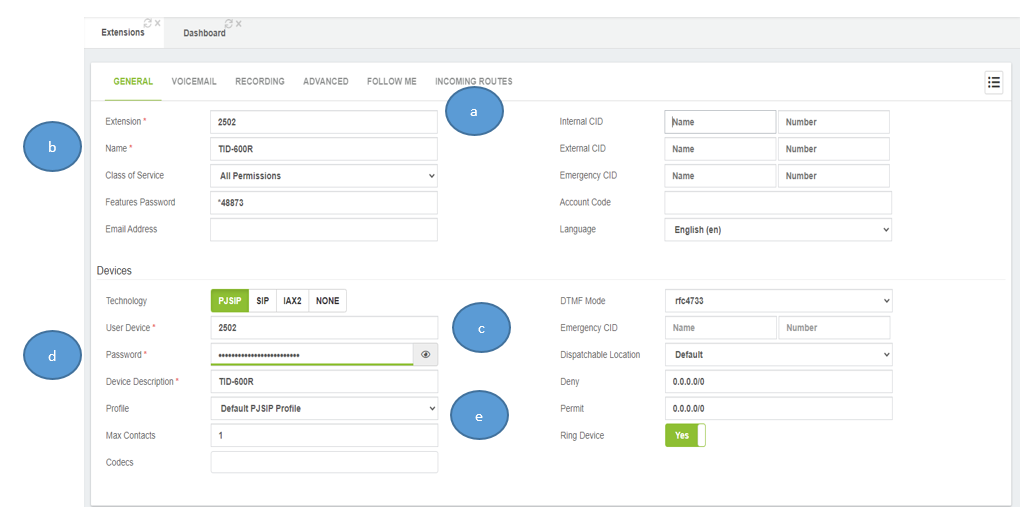This screenshot has width=1028, height=520.
Task: Click the Internal CID Name field
Action: [x=720, y=122]
